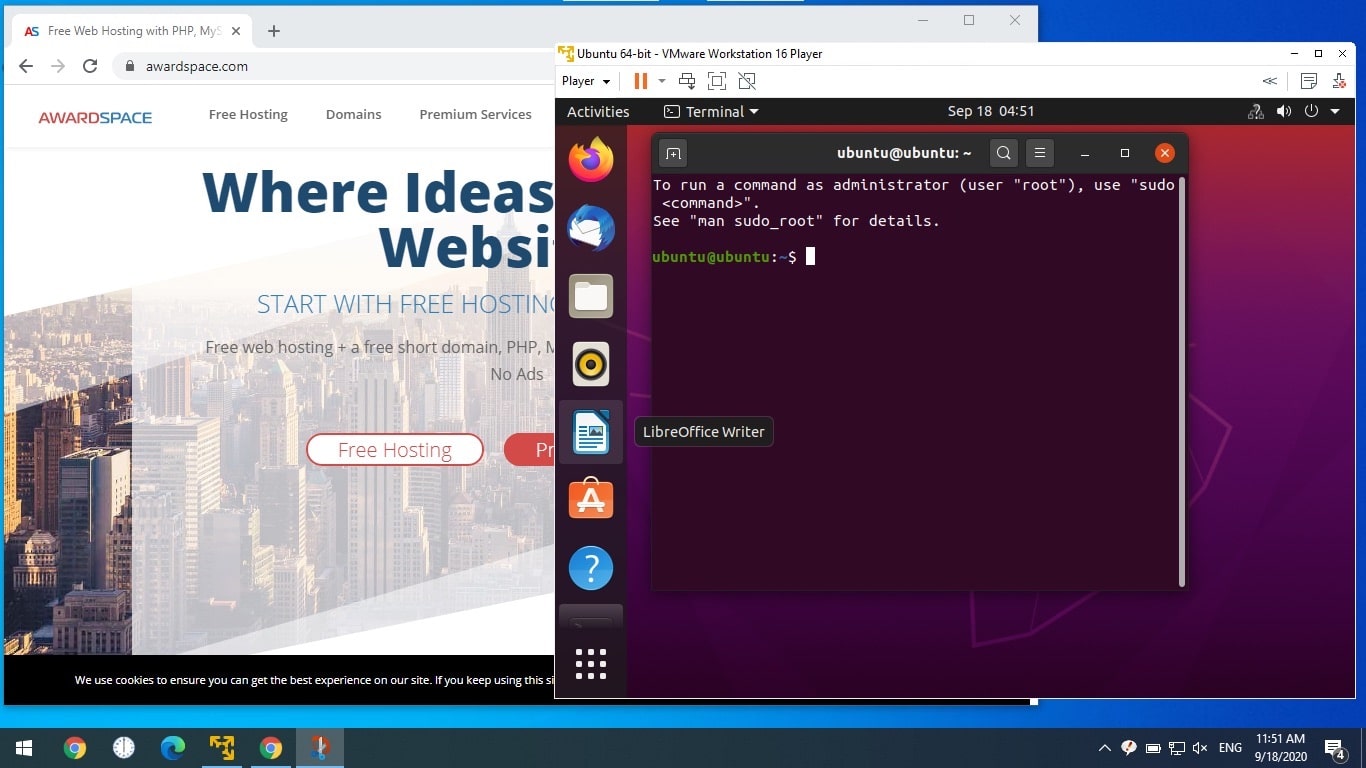Image resolution: width=1366 pixels, height=768 pixels.
Task: Click the white Free Hosting button
Action: 395,450
